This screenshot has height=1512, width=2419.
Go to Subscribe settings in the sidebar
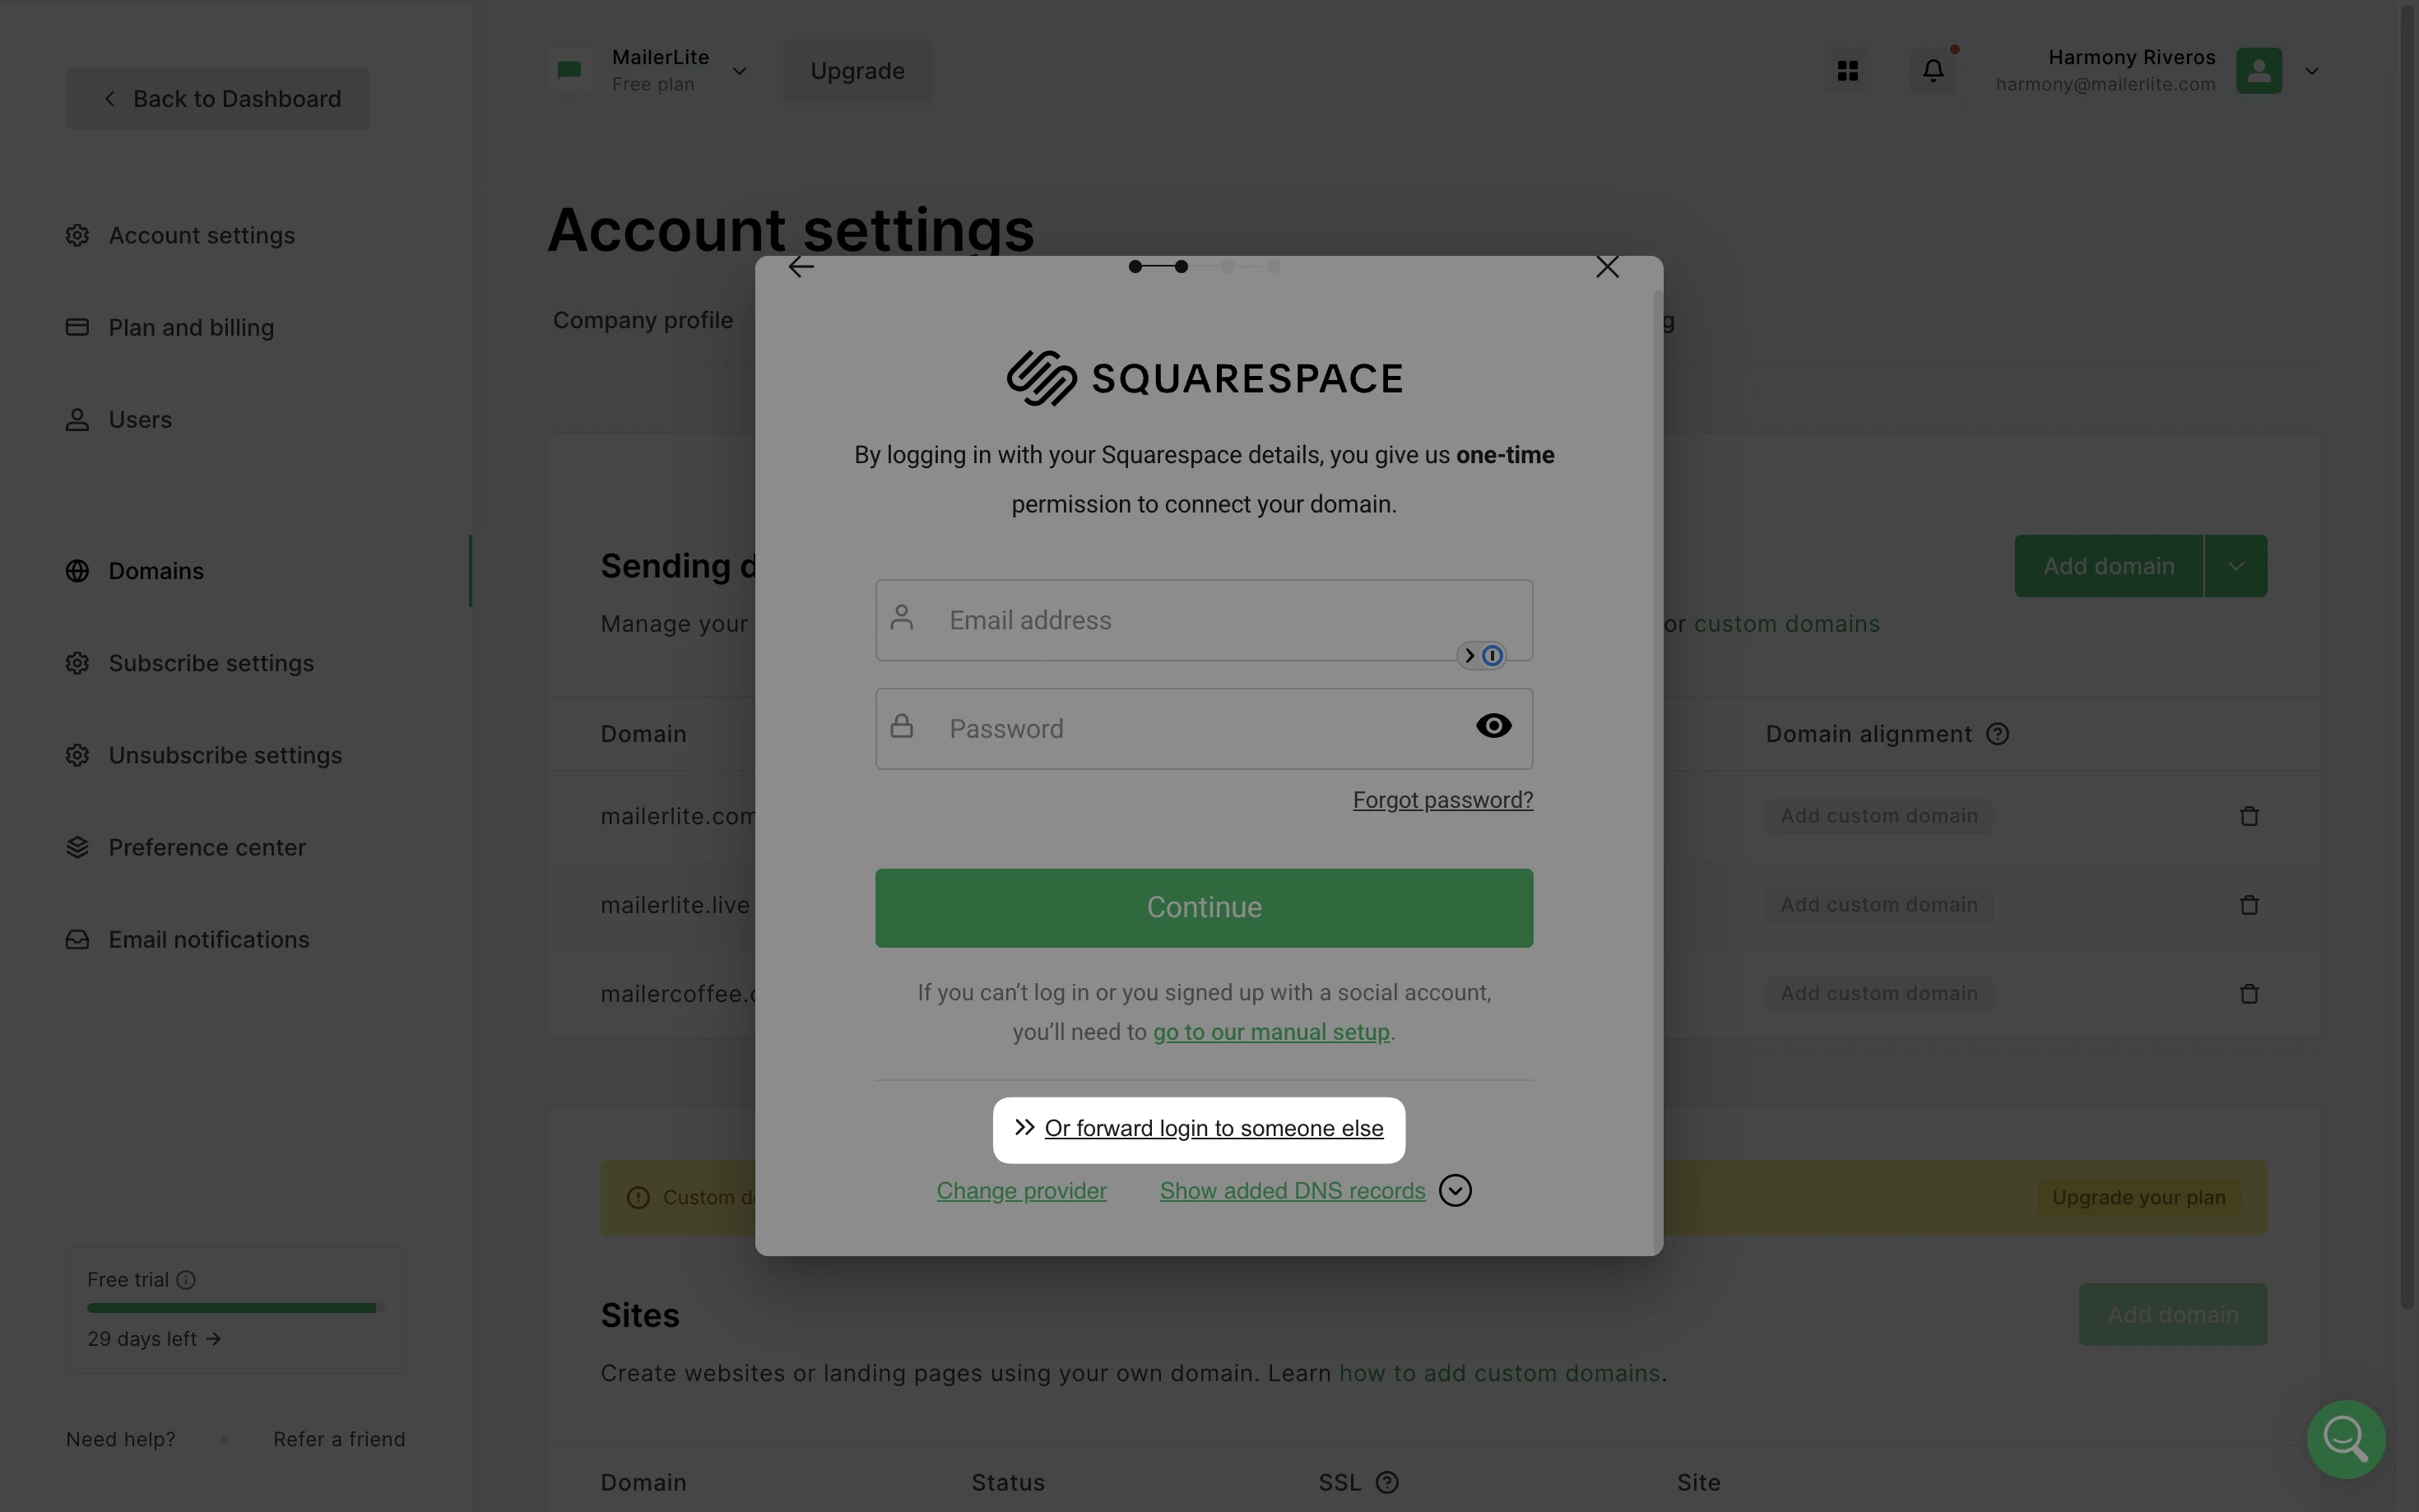tap(211, 663)
